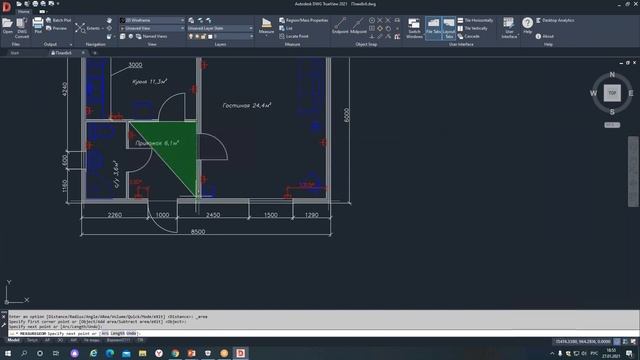640x360 pixels.
Task: Toggle the Center snap circle icon
Action: pyautogui.click(x=372, y=20)
